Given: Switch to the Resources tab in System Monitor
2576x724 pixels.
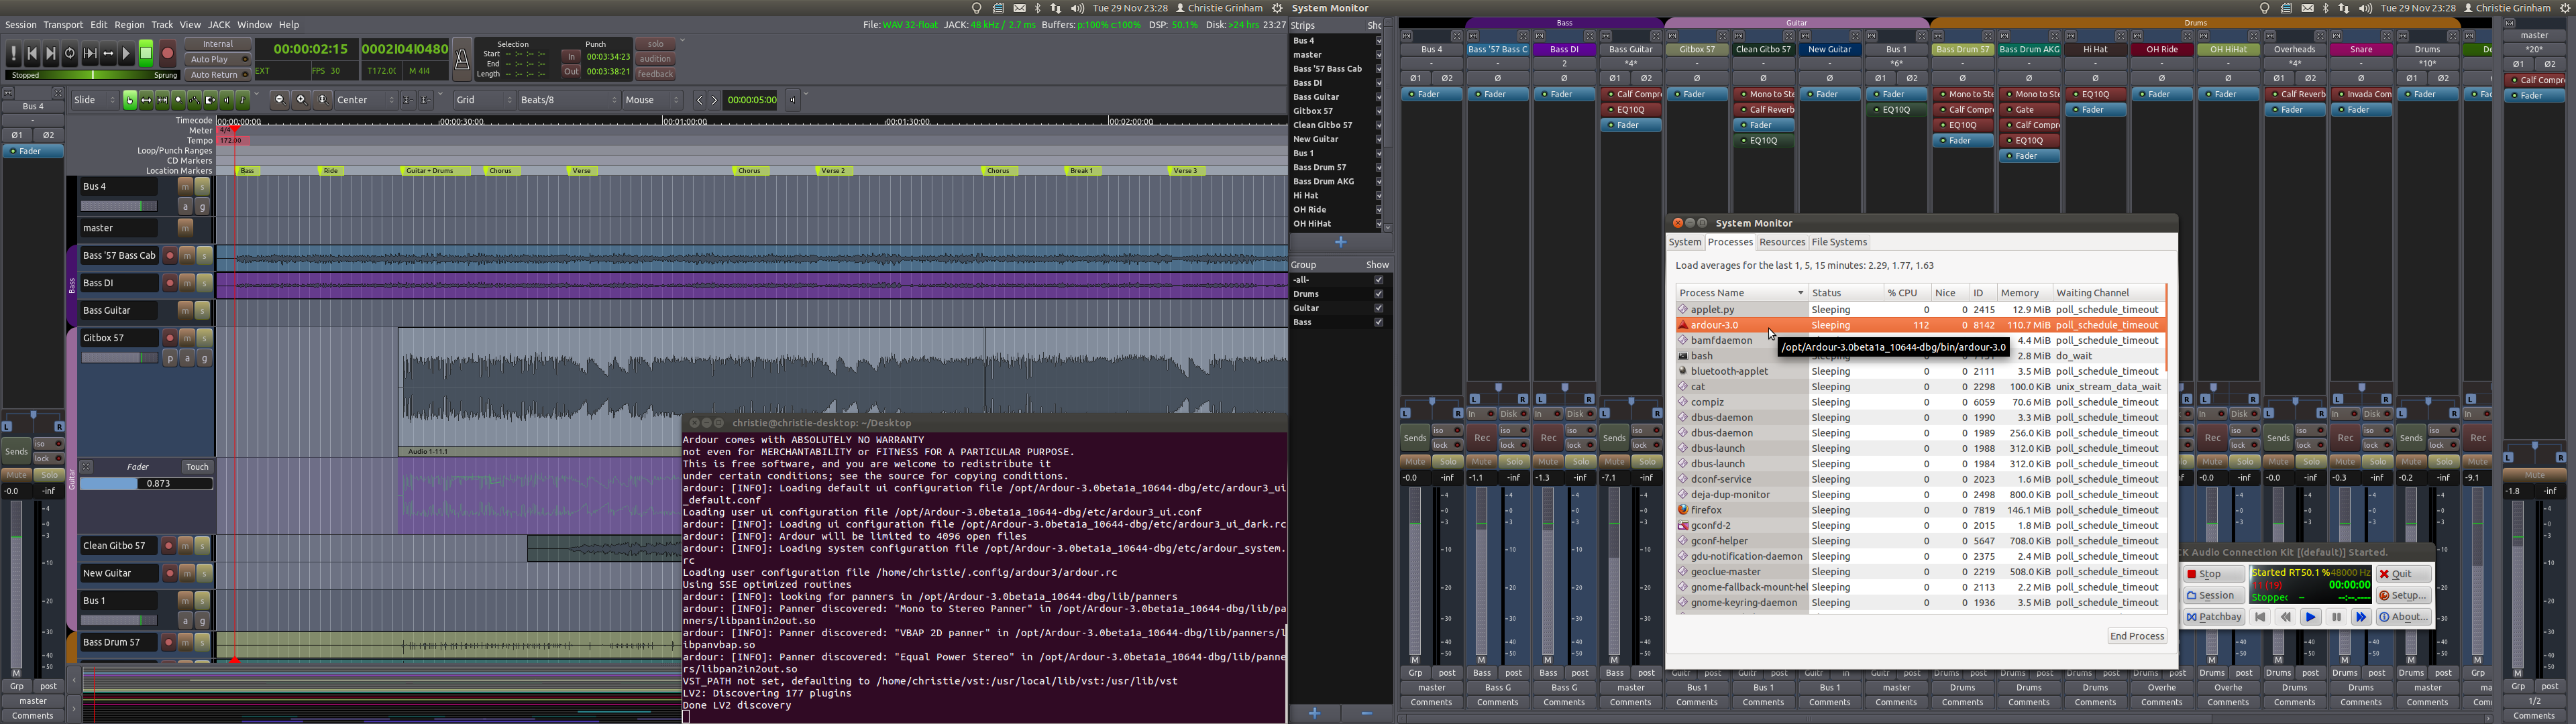Looking at the screenshot, I should [1781, 242].
